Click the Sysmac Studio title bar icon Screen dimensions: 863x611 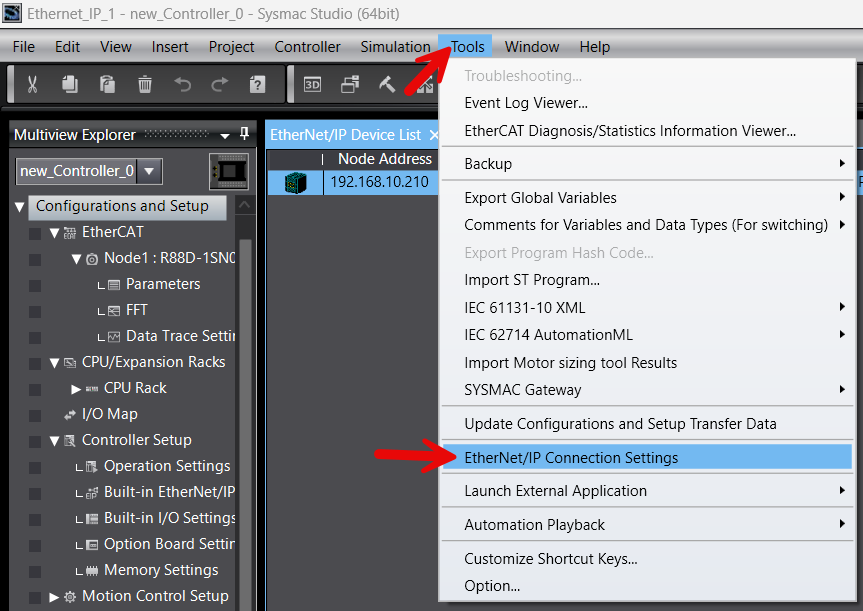12,13
